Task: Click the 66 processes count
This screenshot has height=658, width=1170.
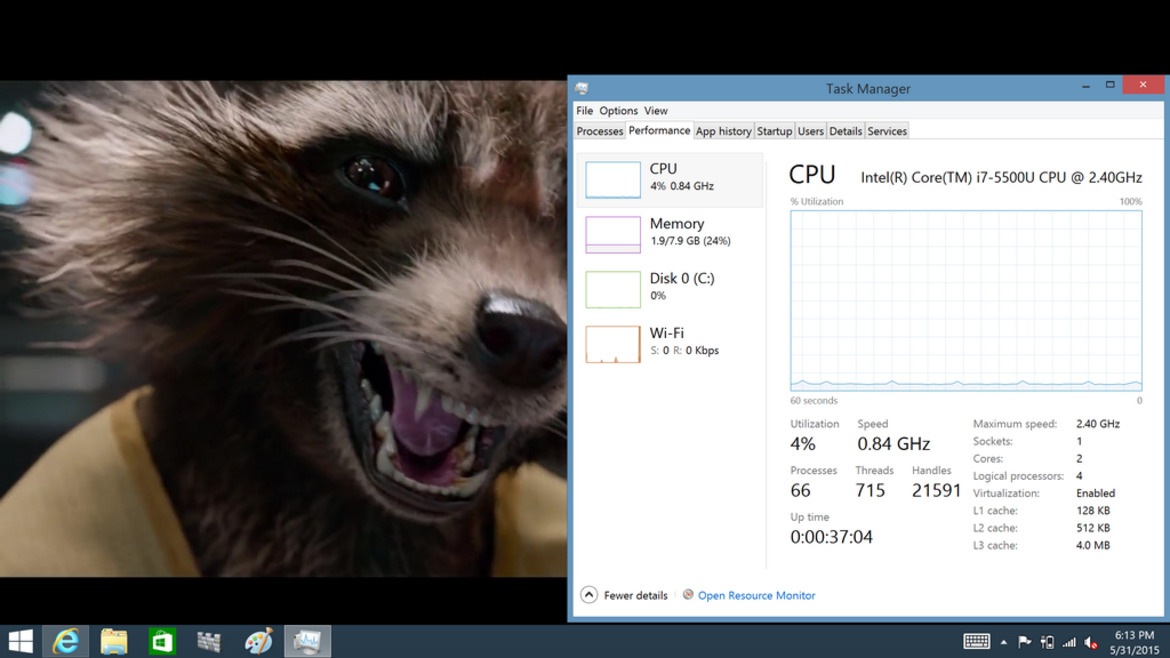Action: pyautogui.click(x=801, y=490)
